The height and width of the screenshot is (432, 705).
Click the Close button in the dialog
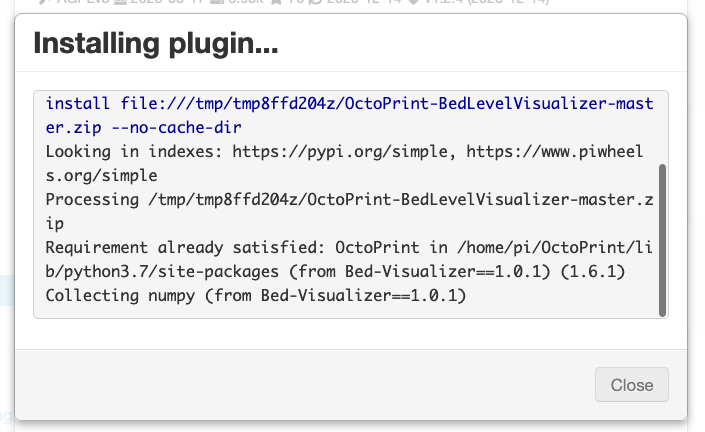[x=631, y=385]
